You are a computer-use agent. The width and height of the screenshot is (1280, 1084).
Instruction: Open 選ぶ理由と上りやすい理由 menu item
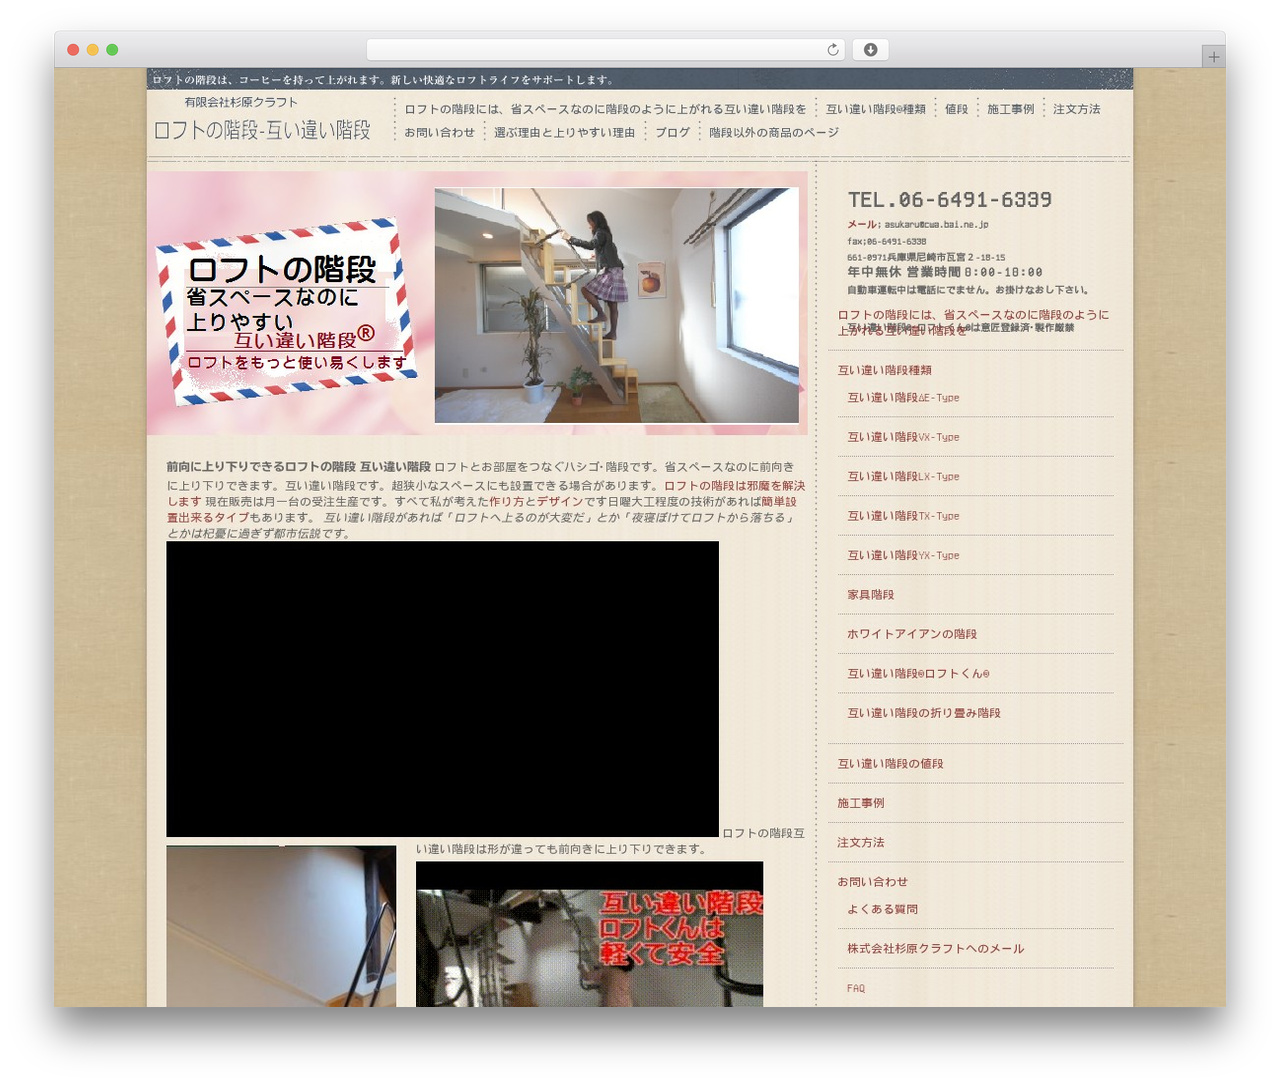564,132
